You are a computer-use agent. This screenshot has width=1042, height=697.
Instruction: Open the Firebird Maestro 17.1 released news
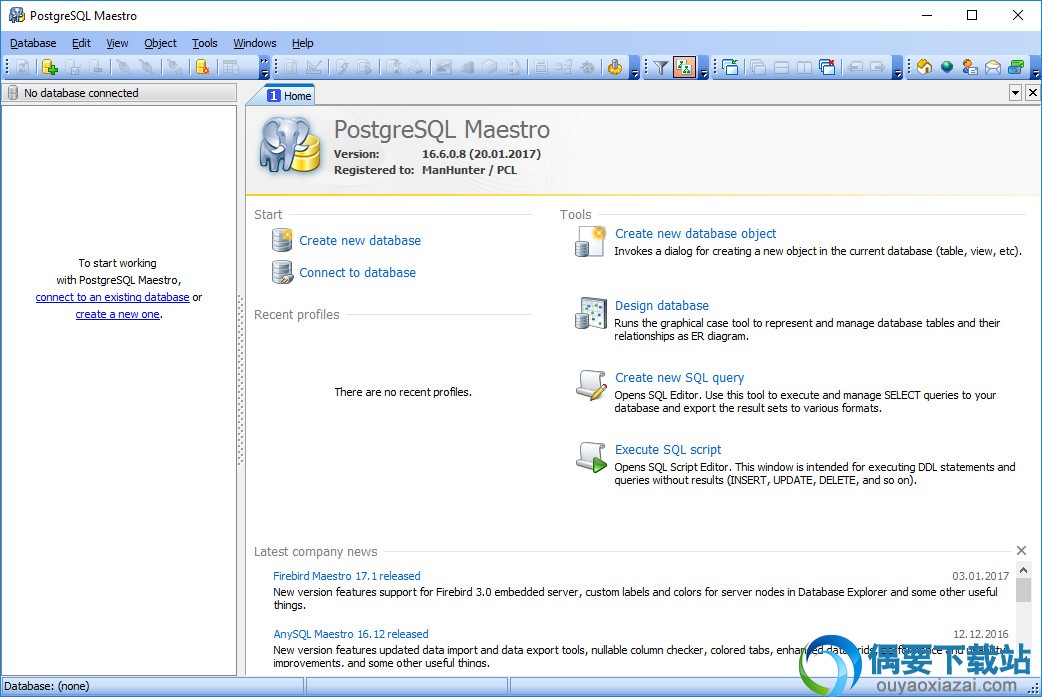[x=346, y=576]
